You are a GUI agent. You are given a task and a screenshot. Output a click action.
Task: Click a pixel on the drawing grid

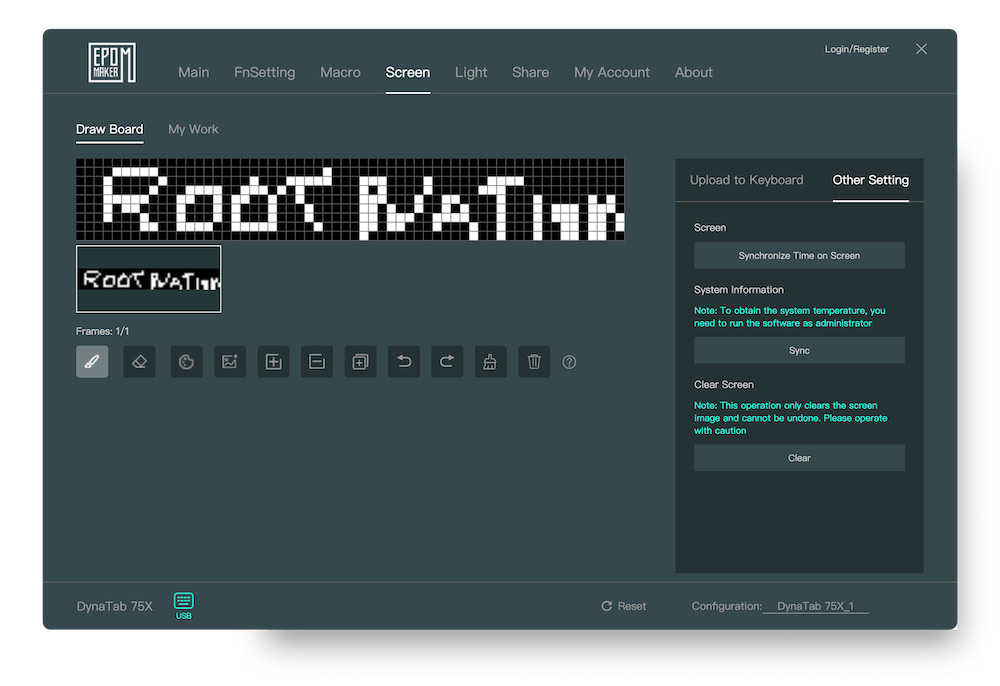350,200
